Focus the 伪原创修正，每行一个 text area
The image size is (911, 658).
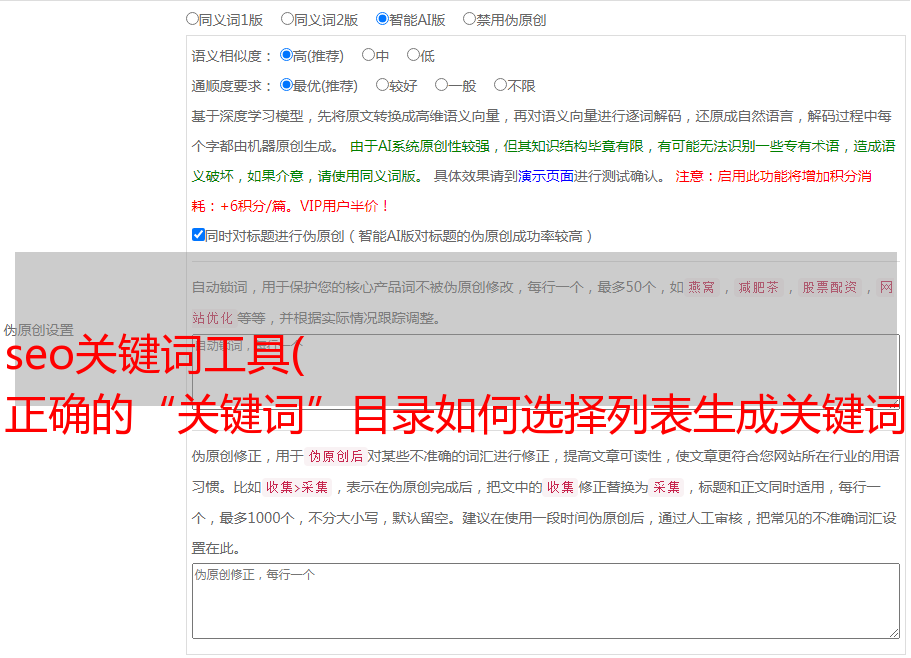(546, 601)
